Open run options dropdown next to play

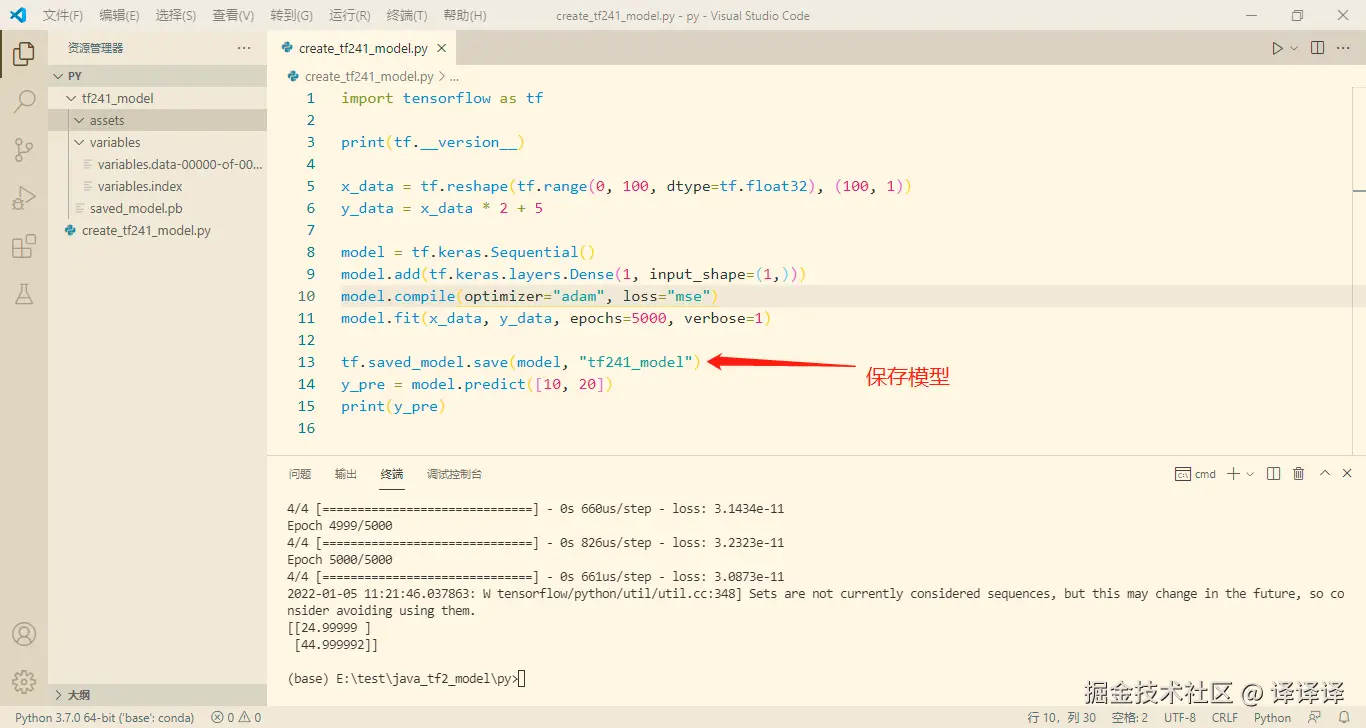click(x=1294, y=48)
